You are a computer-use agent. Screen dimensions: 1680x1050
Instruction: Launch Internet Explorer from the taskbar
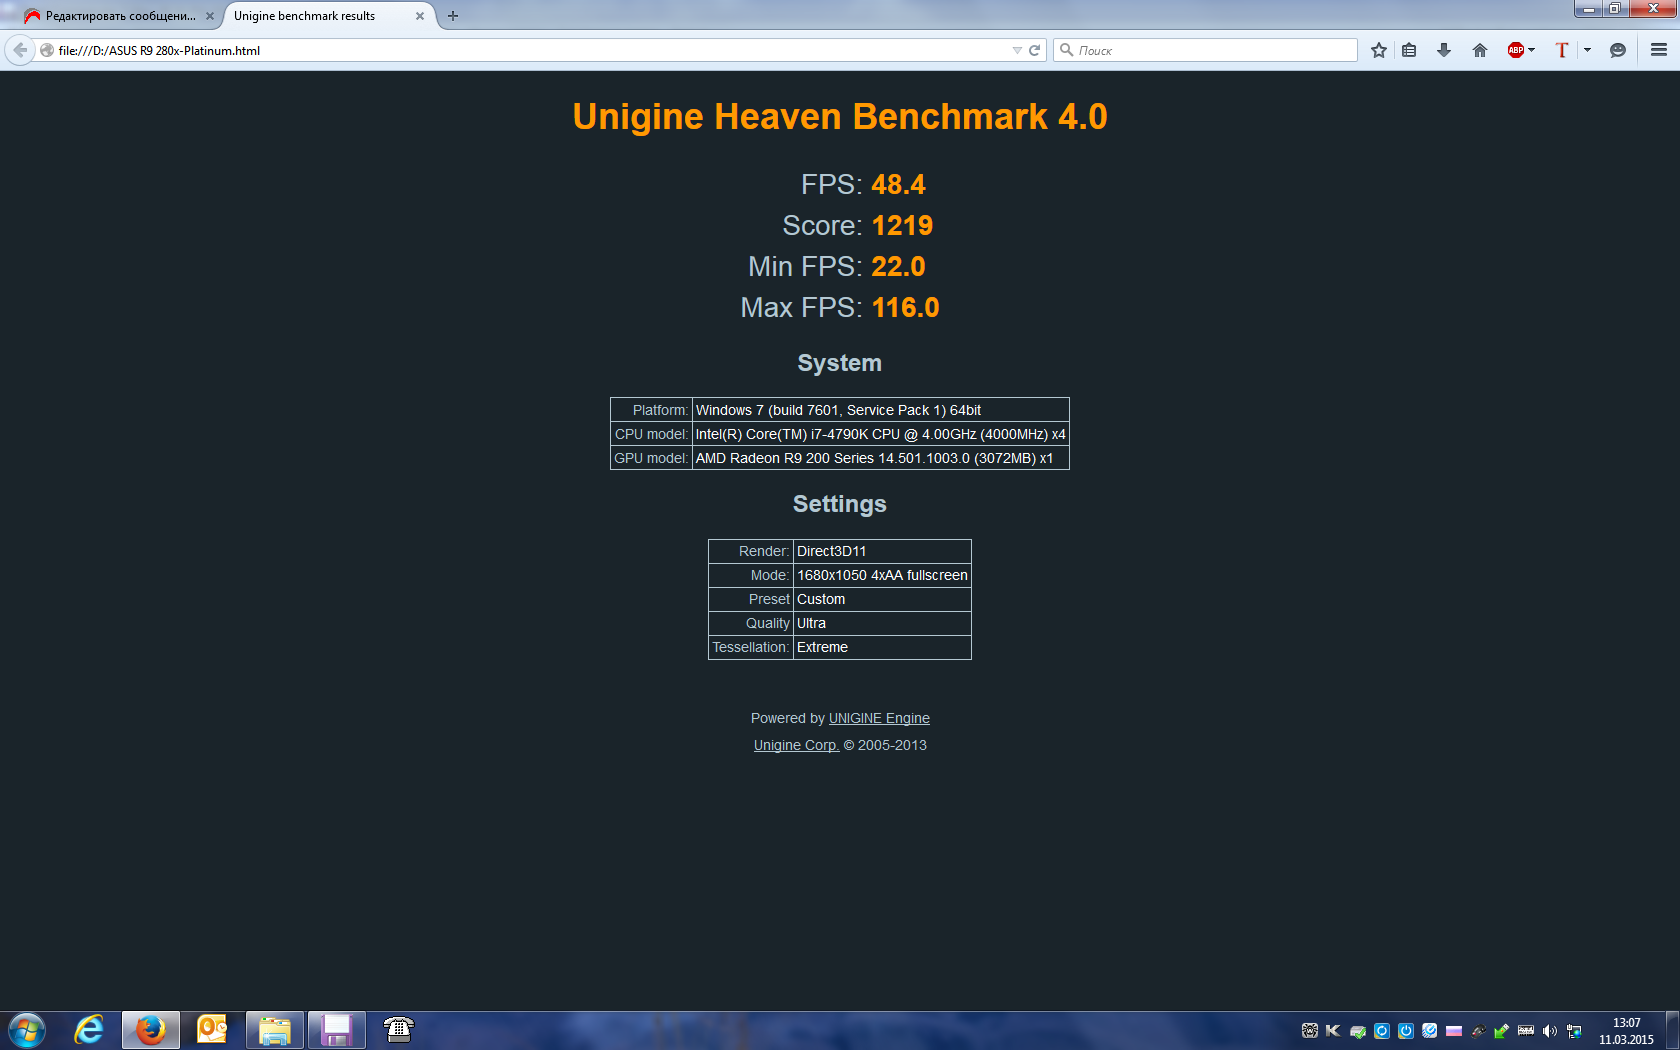tap(89, 1030)
